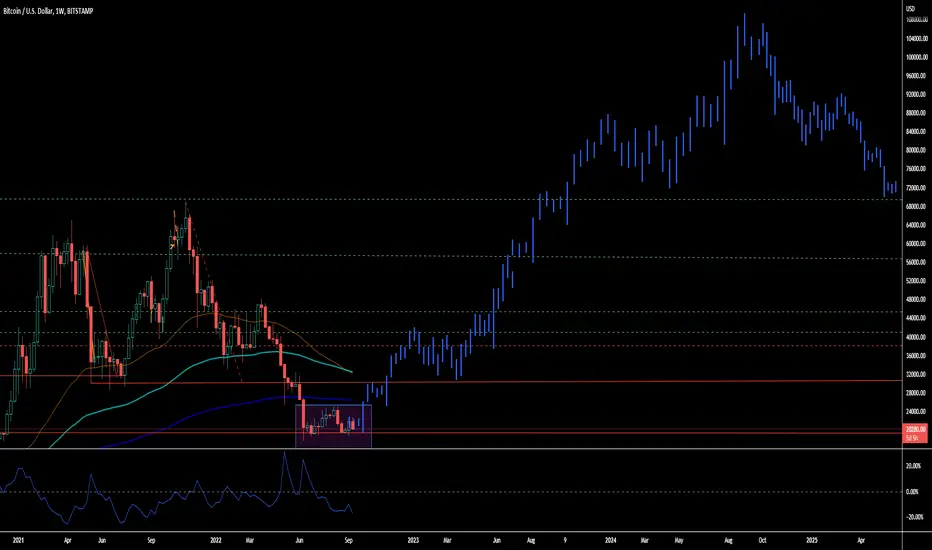
Task: Select the 40000.00 price axis label
Action: coord(917,337)
